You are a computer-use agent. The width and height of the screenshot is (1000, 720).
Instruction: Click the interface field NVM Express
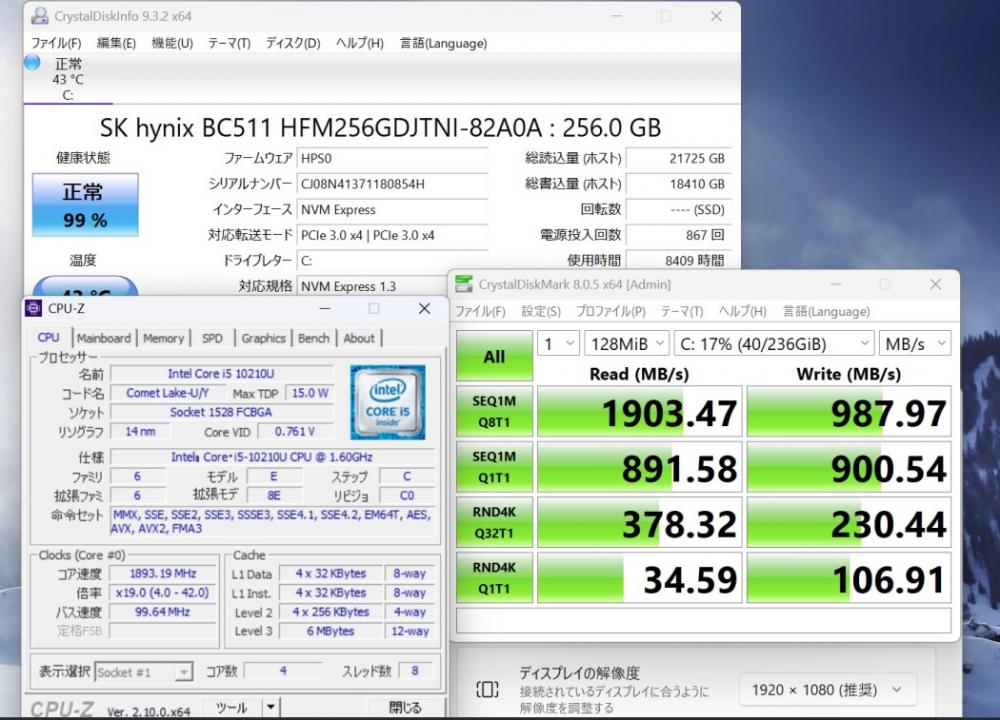pos(392,209)
